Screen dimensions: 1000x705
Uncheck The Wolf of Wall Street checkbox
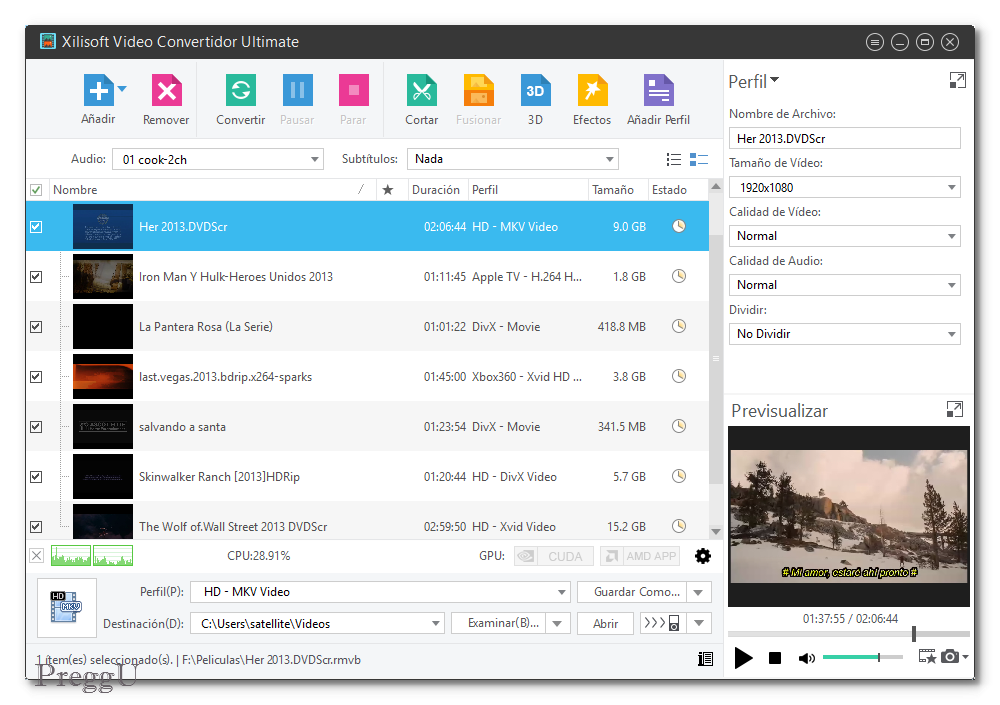pos(36,527)
